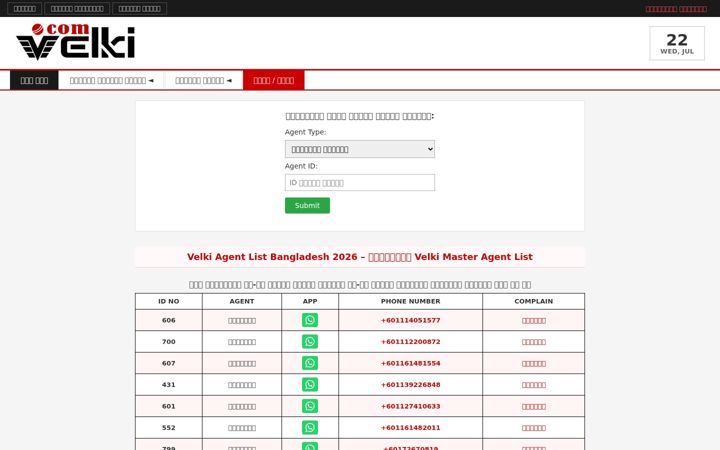The width and height of the screenshot is (720, 450).
Task: Click the Agent ID label
Action: (x=301, y=166)
